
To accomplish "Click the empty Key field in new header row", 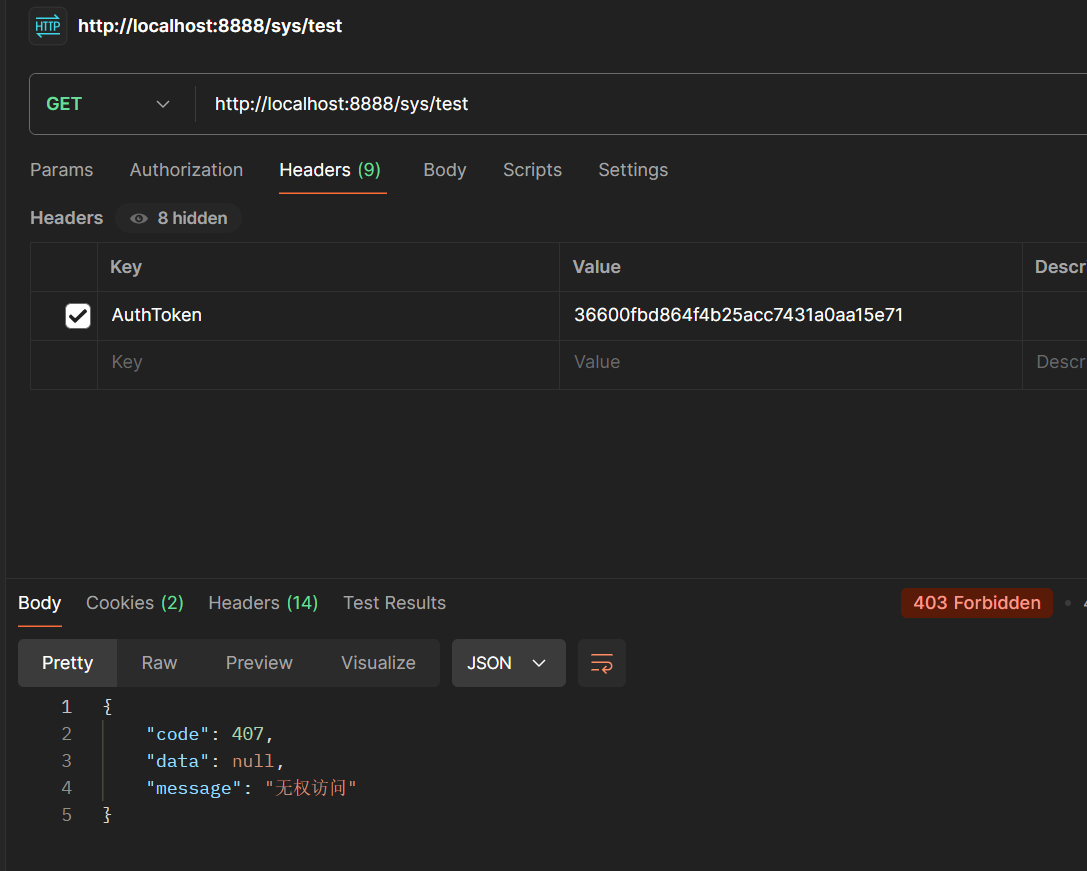I will [327, 362].
